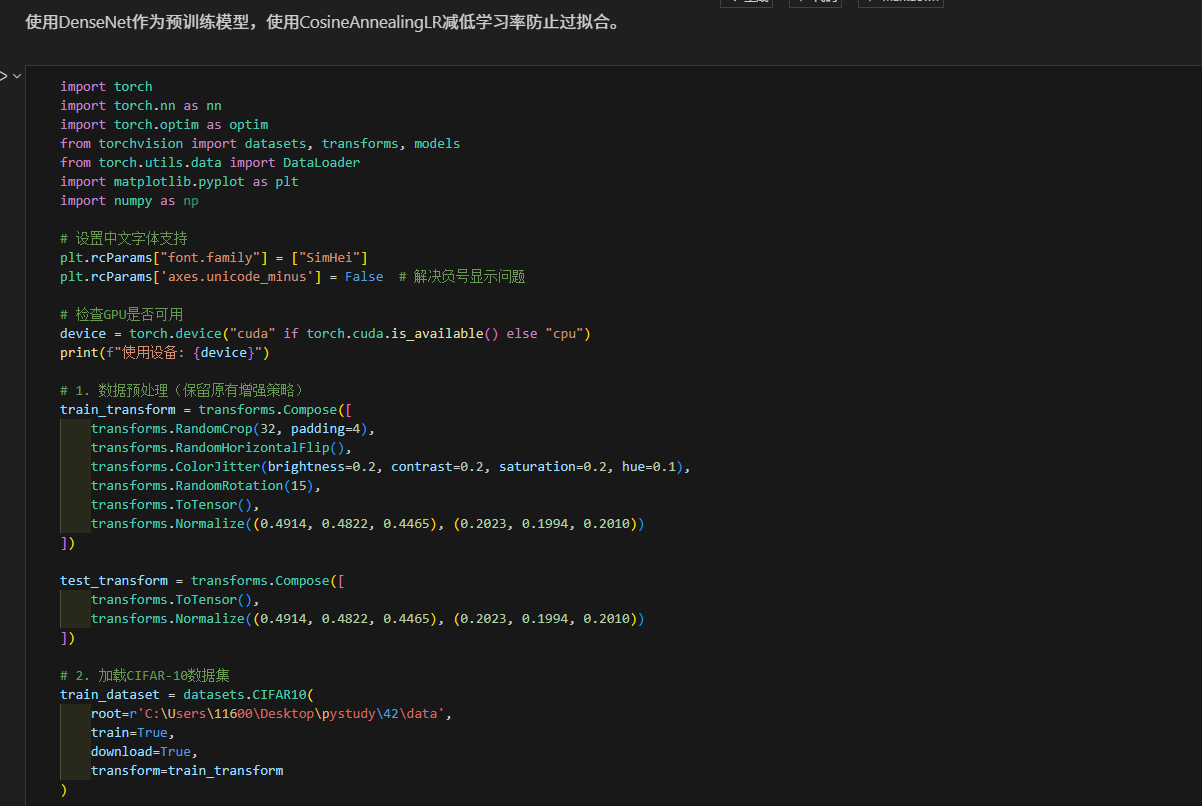
Task: Click the 'test_transform = transforms.Compose([' line
Action: [202, 580]
